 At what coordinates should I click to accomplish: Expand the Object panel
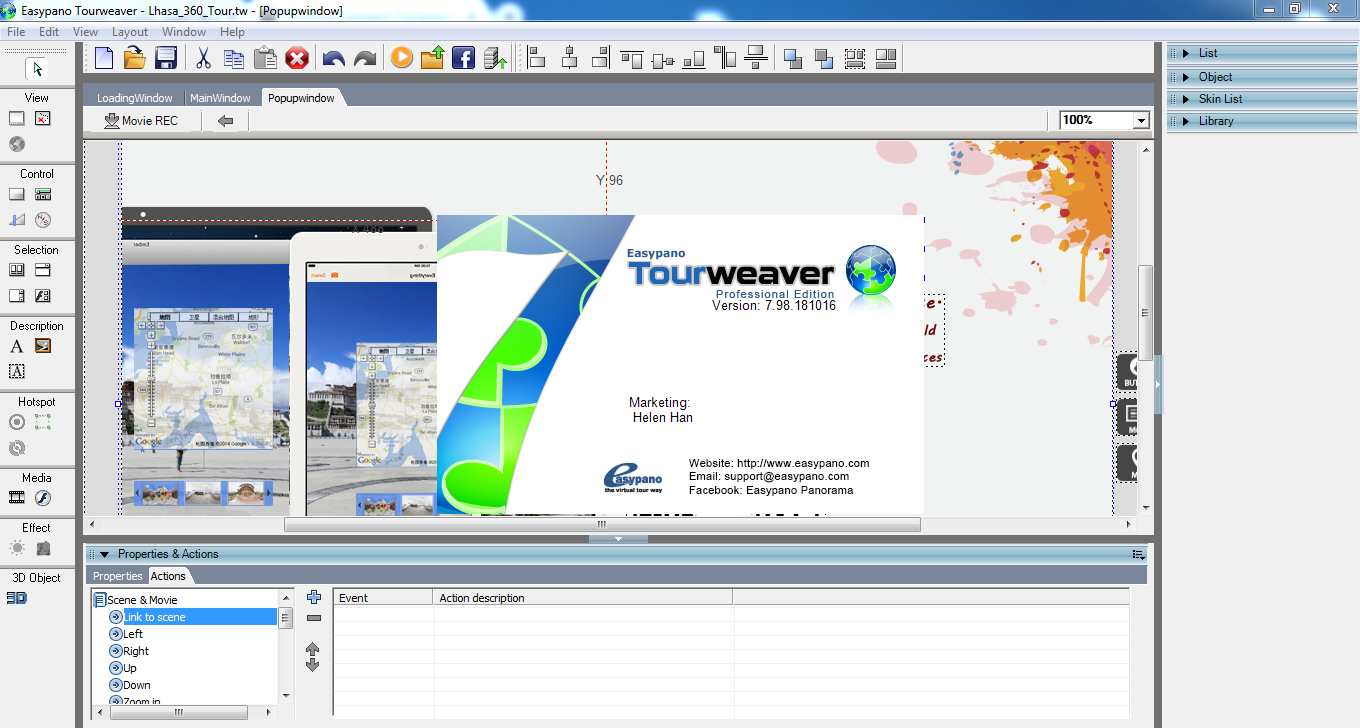(1184, 77)
